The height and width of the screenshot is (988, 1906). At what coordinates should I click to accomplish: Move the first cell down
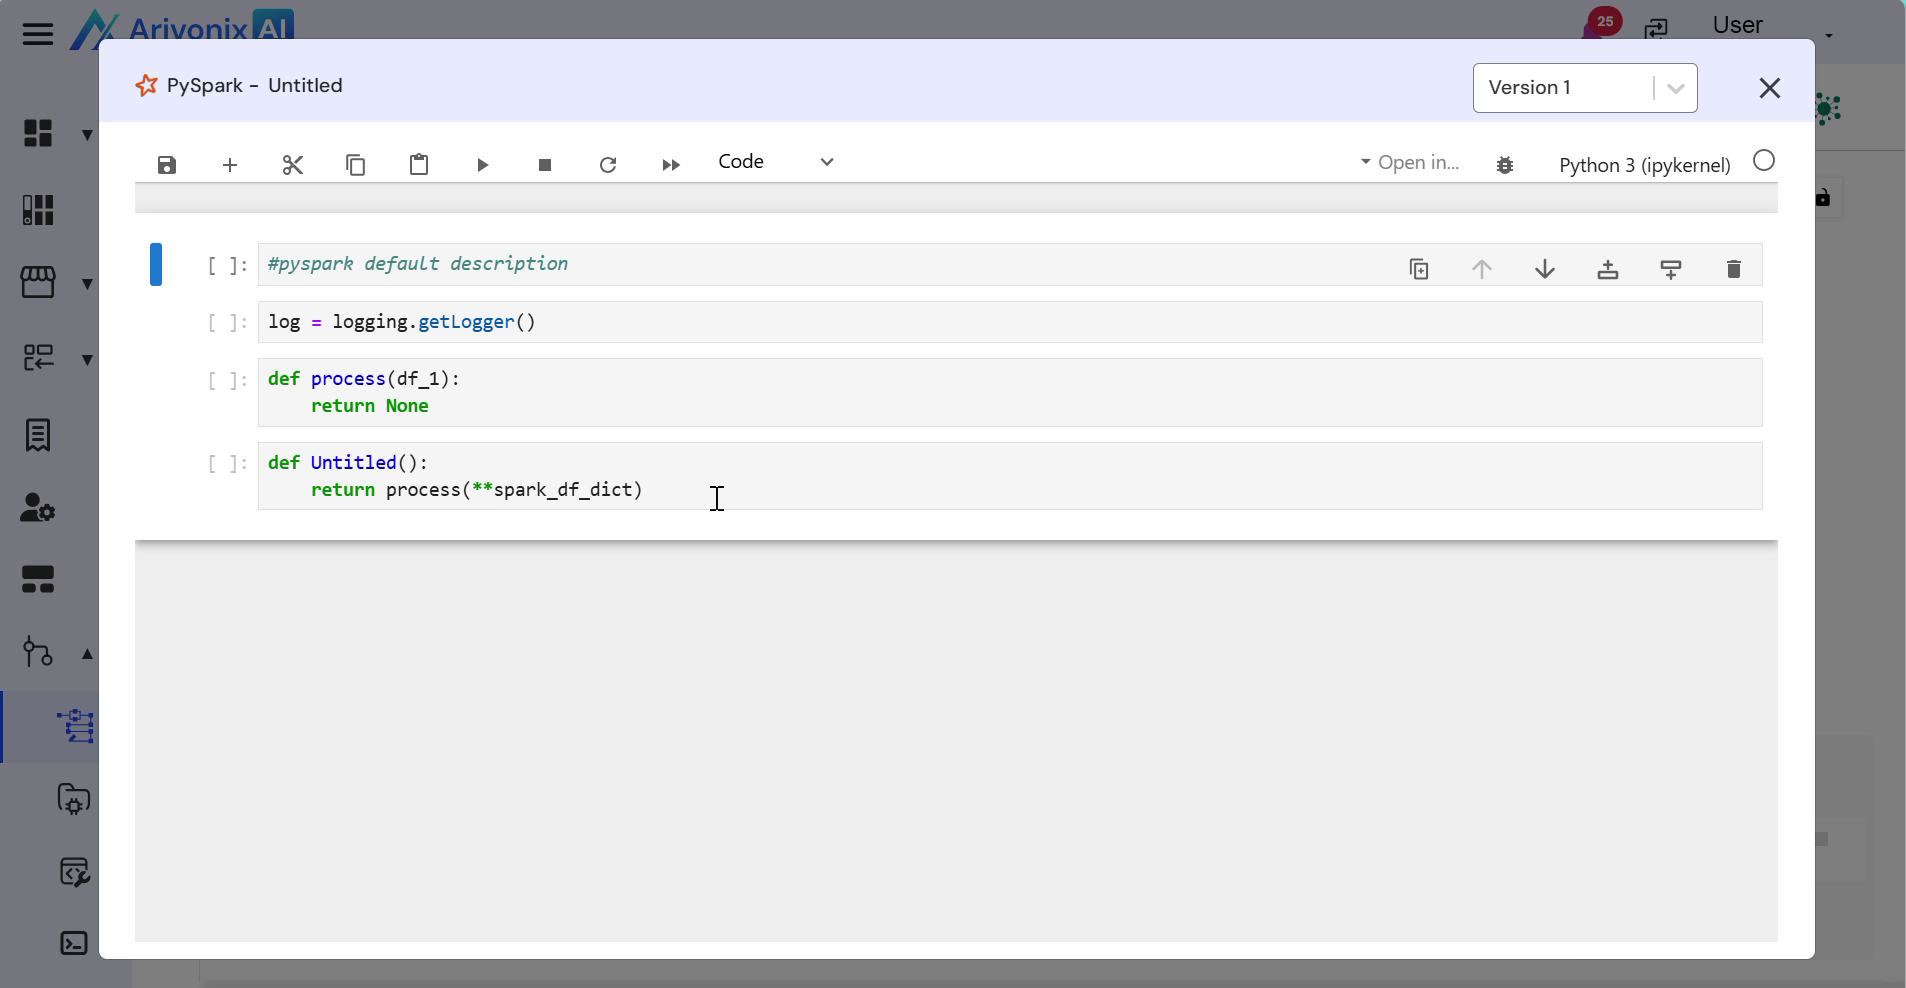click(1545, 269)
